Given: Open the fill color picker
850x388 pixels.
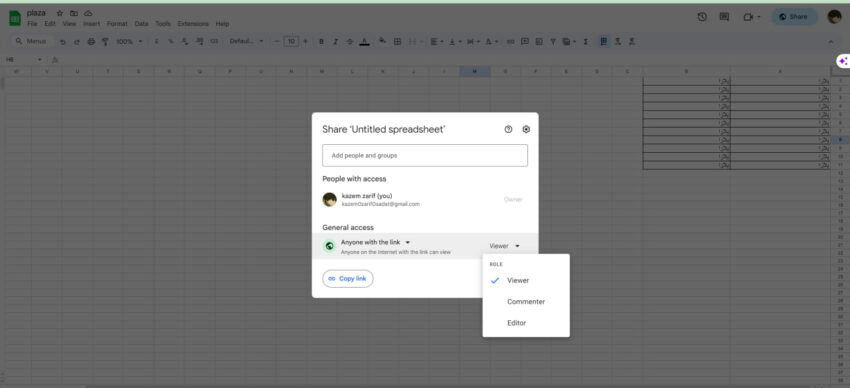Looking at the screenshot, I should pos(382,42).
